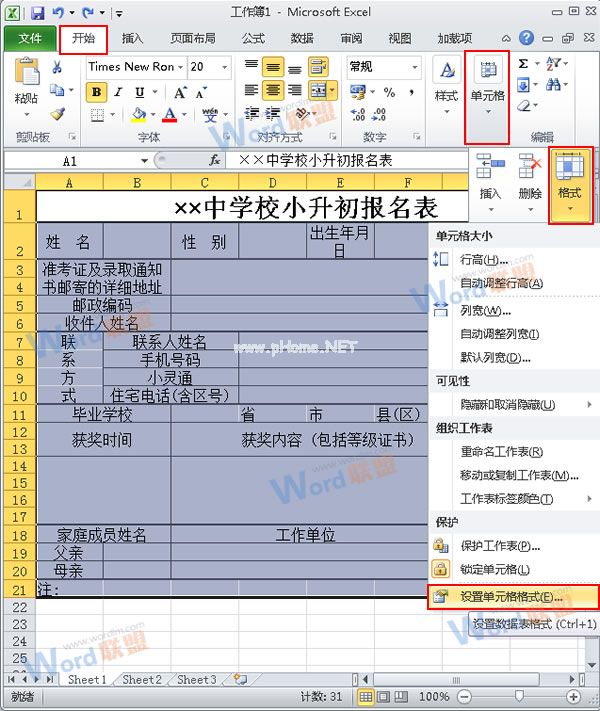This screenshot has height=711, width=600.
Task: Switch to the 页面布局 tab
Action: pos(193,39)
